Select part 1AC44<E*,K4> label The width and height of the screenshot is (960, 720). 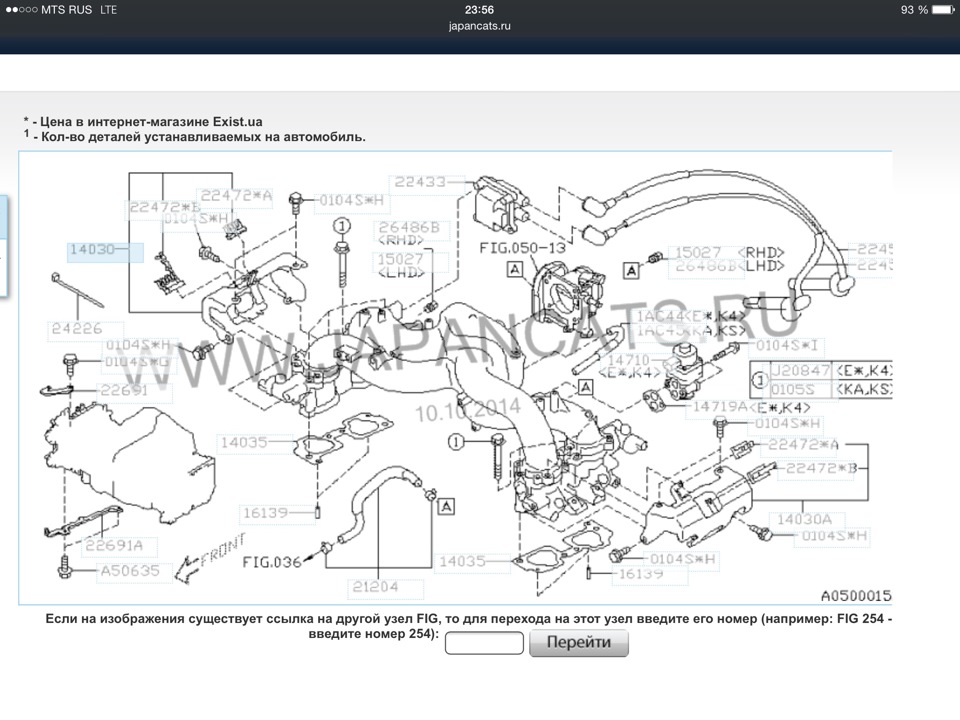click(691, 317)
